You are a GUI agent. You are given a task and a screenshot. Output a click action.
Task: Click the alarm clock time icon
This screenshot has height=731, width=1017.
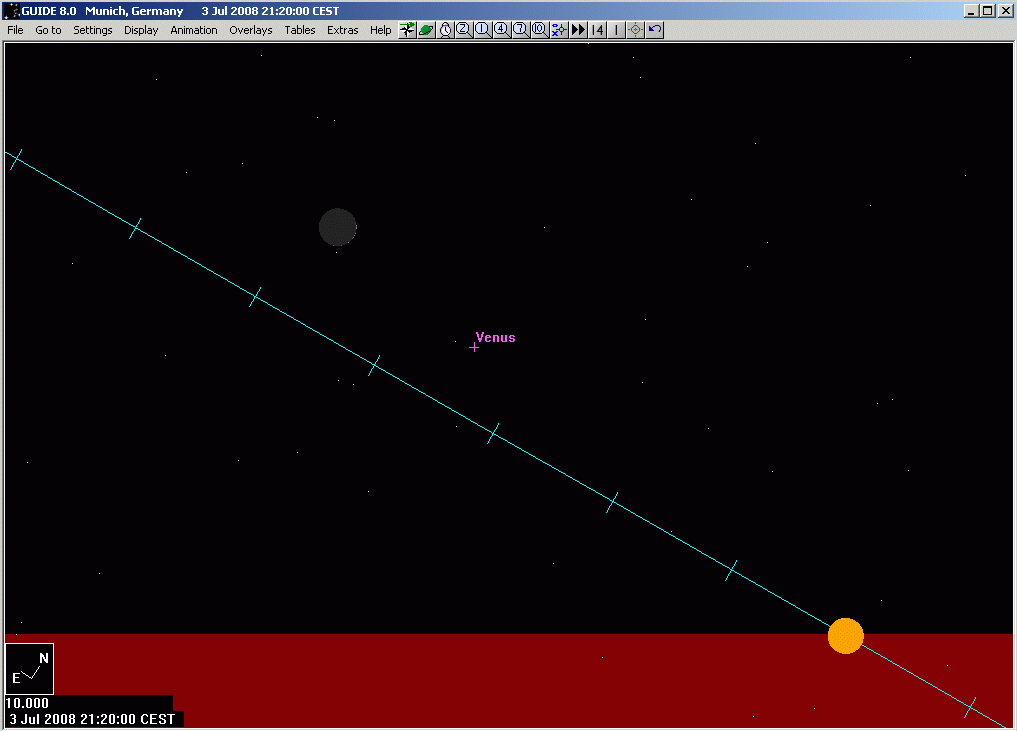445,30
